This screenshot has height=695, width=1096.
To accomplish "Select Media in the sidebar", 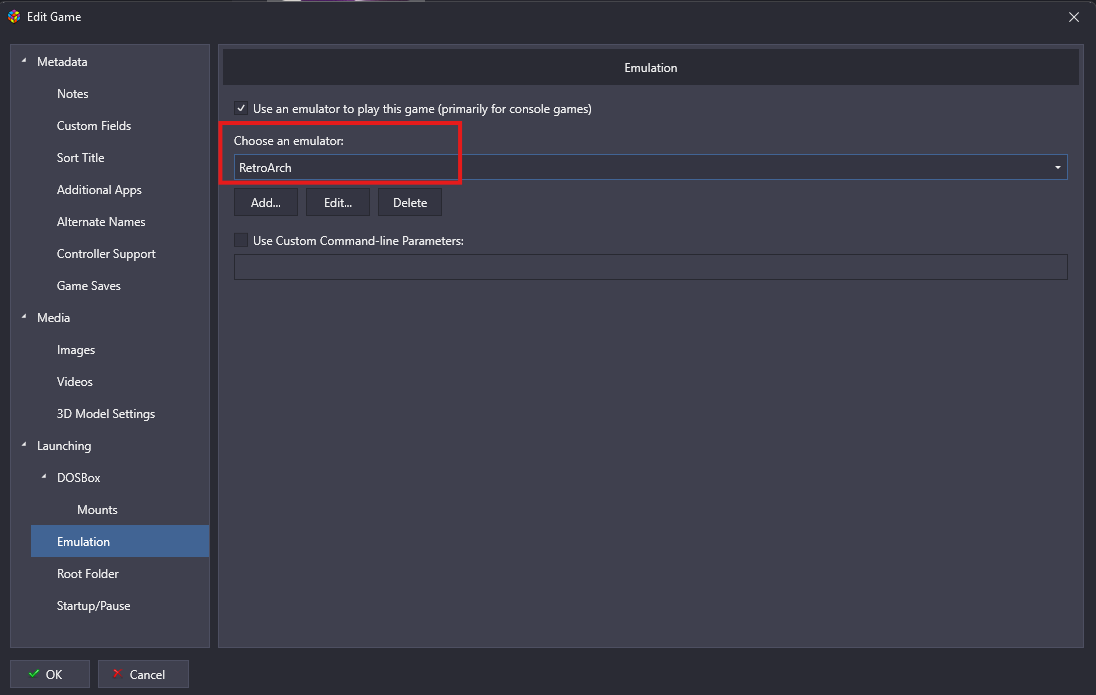I will pos(54,317).
